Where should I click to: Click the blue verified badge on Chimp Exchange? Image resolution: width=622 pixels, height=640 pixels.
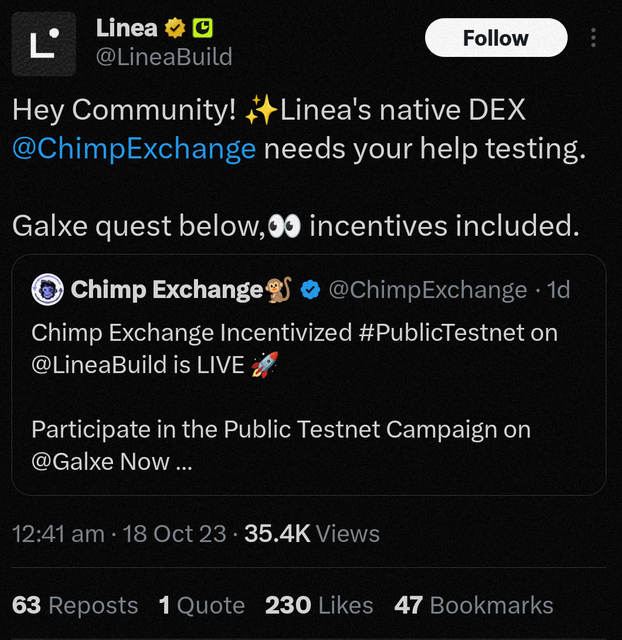(x=311, y=290)
